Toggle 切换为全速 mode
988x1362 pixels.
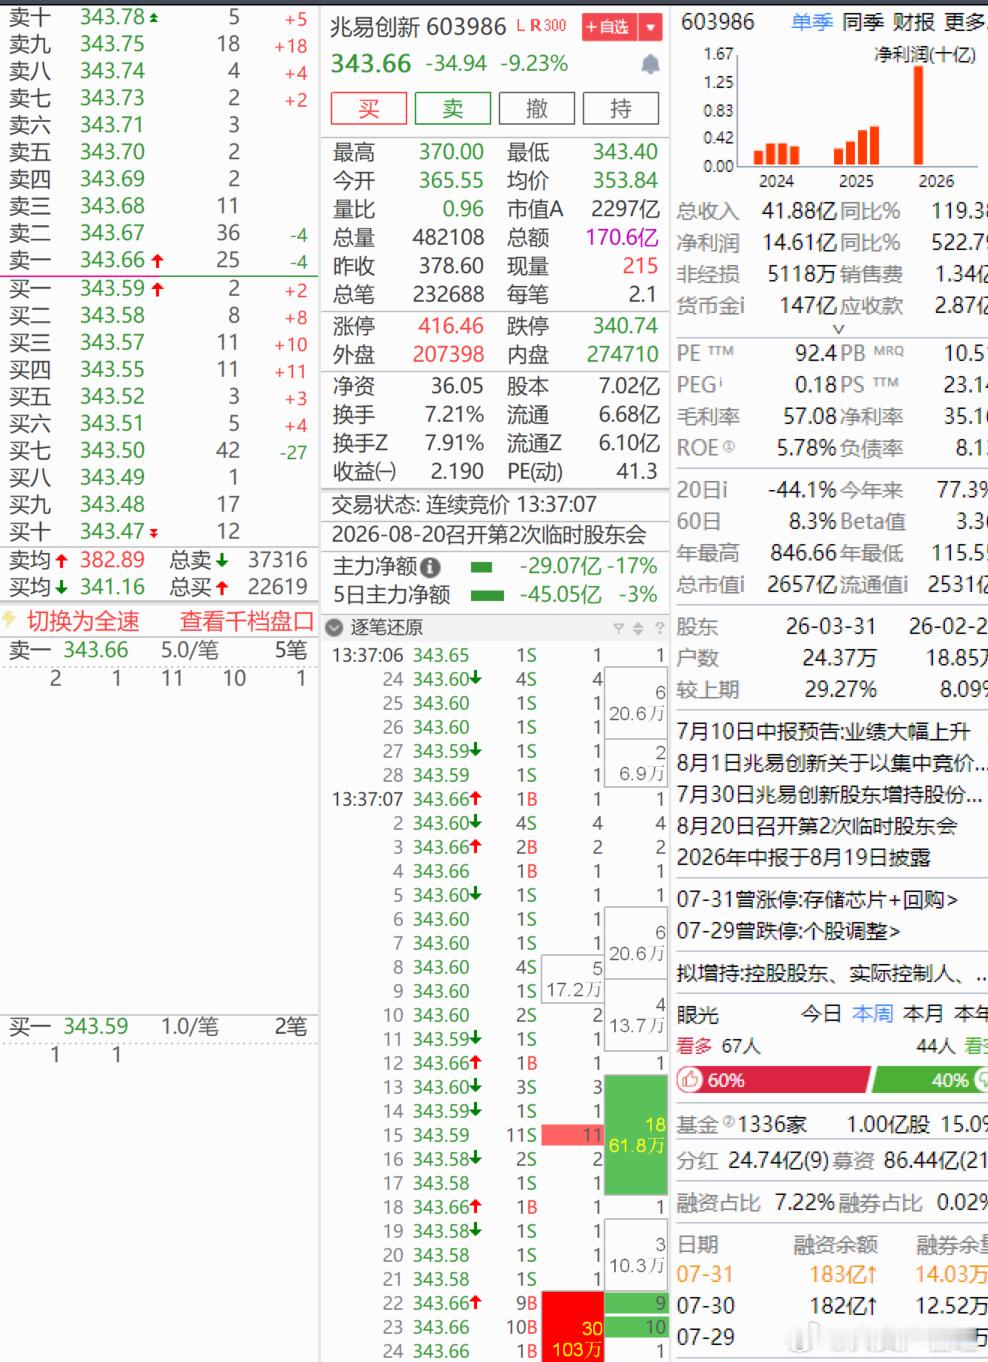click(x=83, y=621)
